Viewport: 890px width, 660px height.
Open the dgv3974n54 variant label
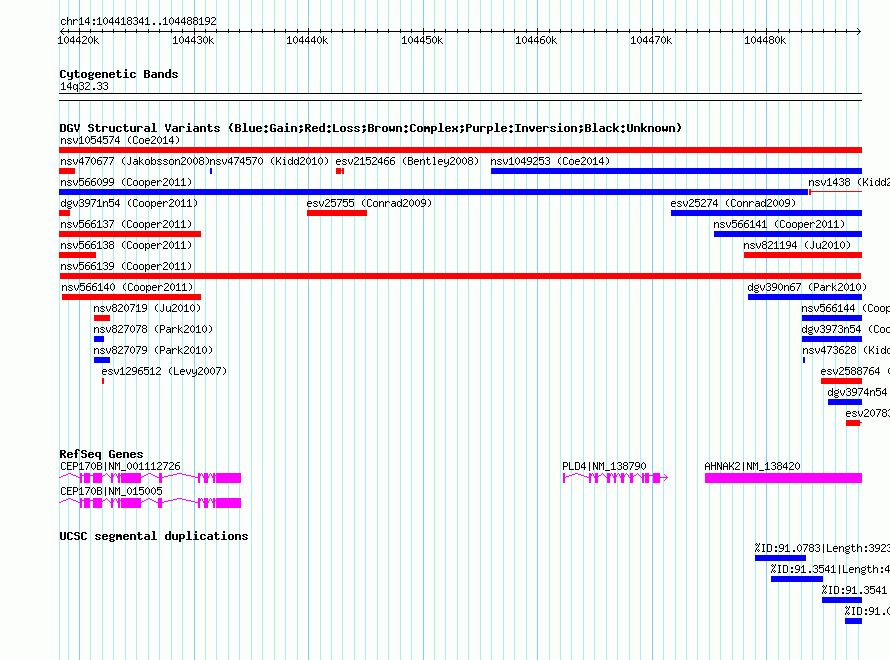coord(857,392)
